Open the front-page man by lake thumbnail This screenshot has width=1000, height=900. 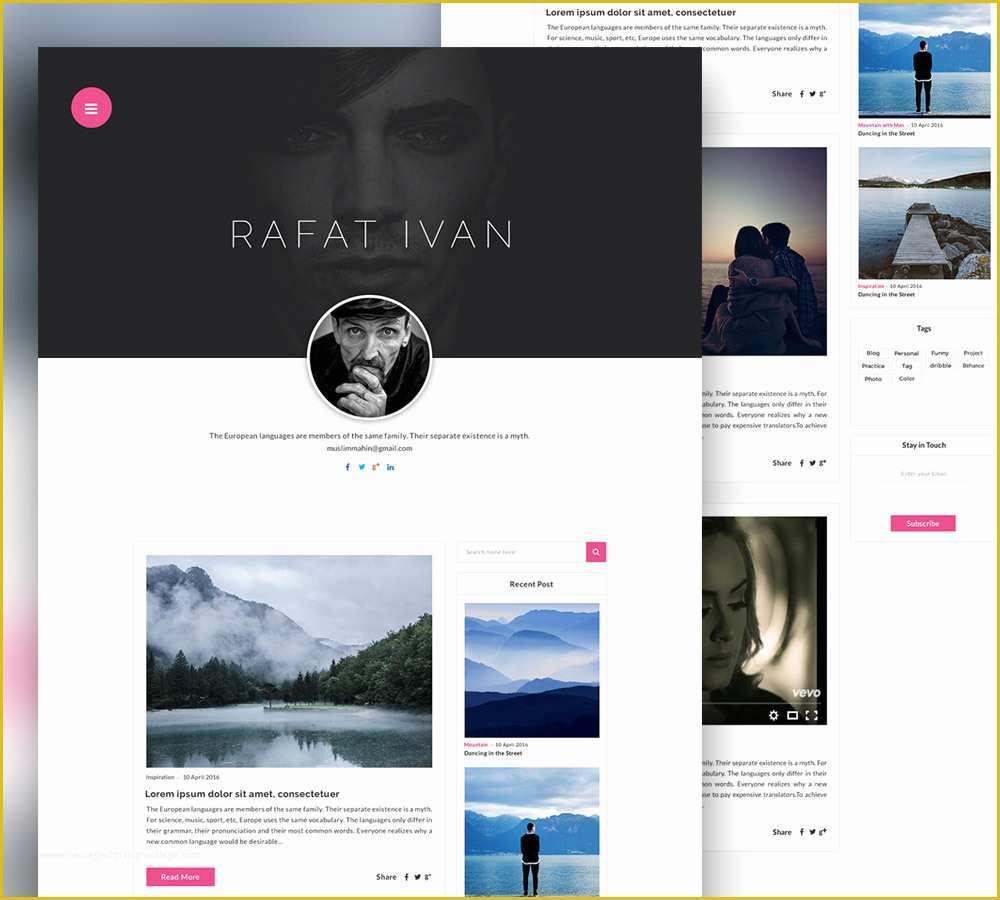(x=532, y=832)
